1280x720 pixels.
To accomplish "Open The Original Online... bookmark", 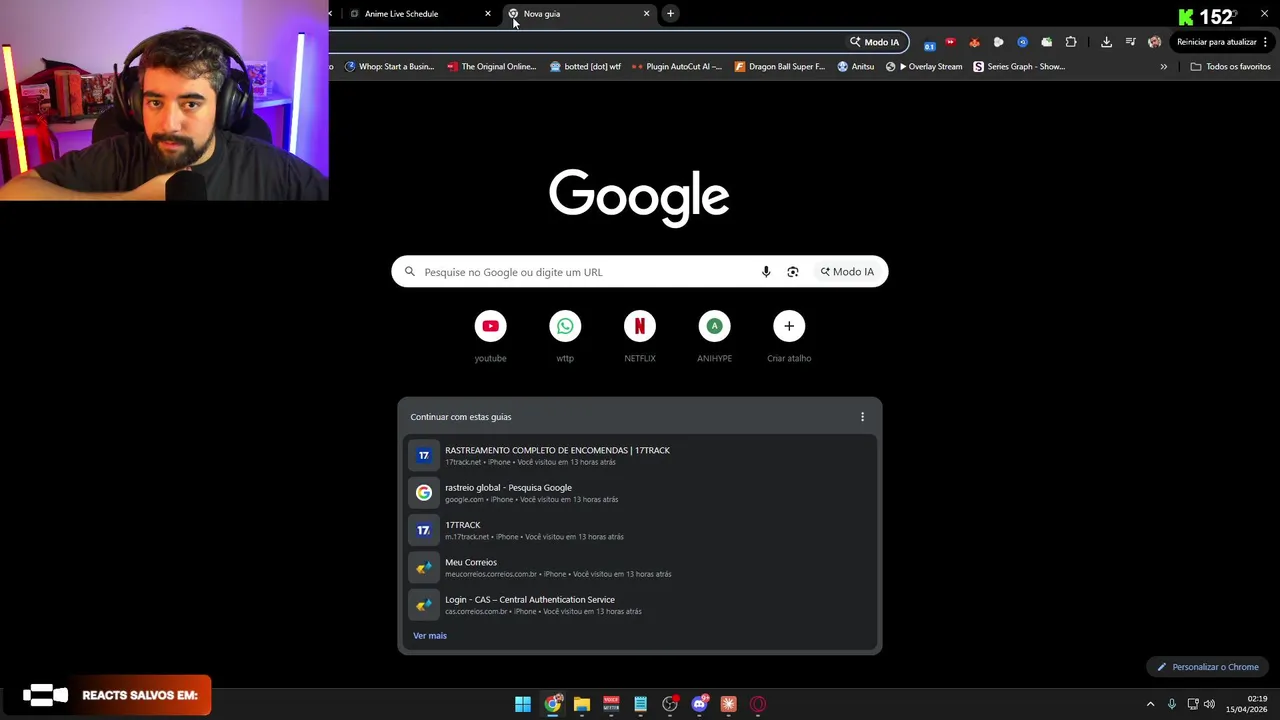I will [x=491, y=67].
